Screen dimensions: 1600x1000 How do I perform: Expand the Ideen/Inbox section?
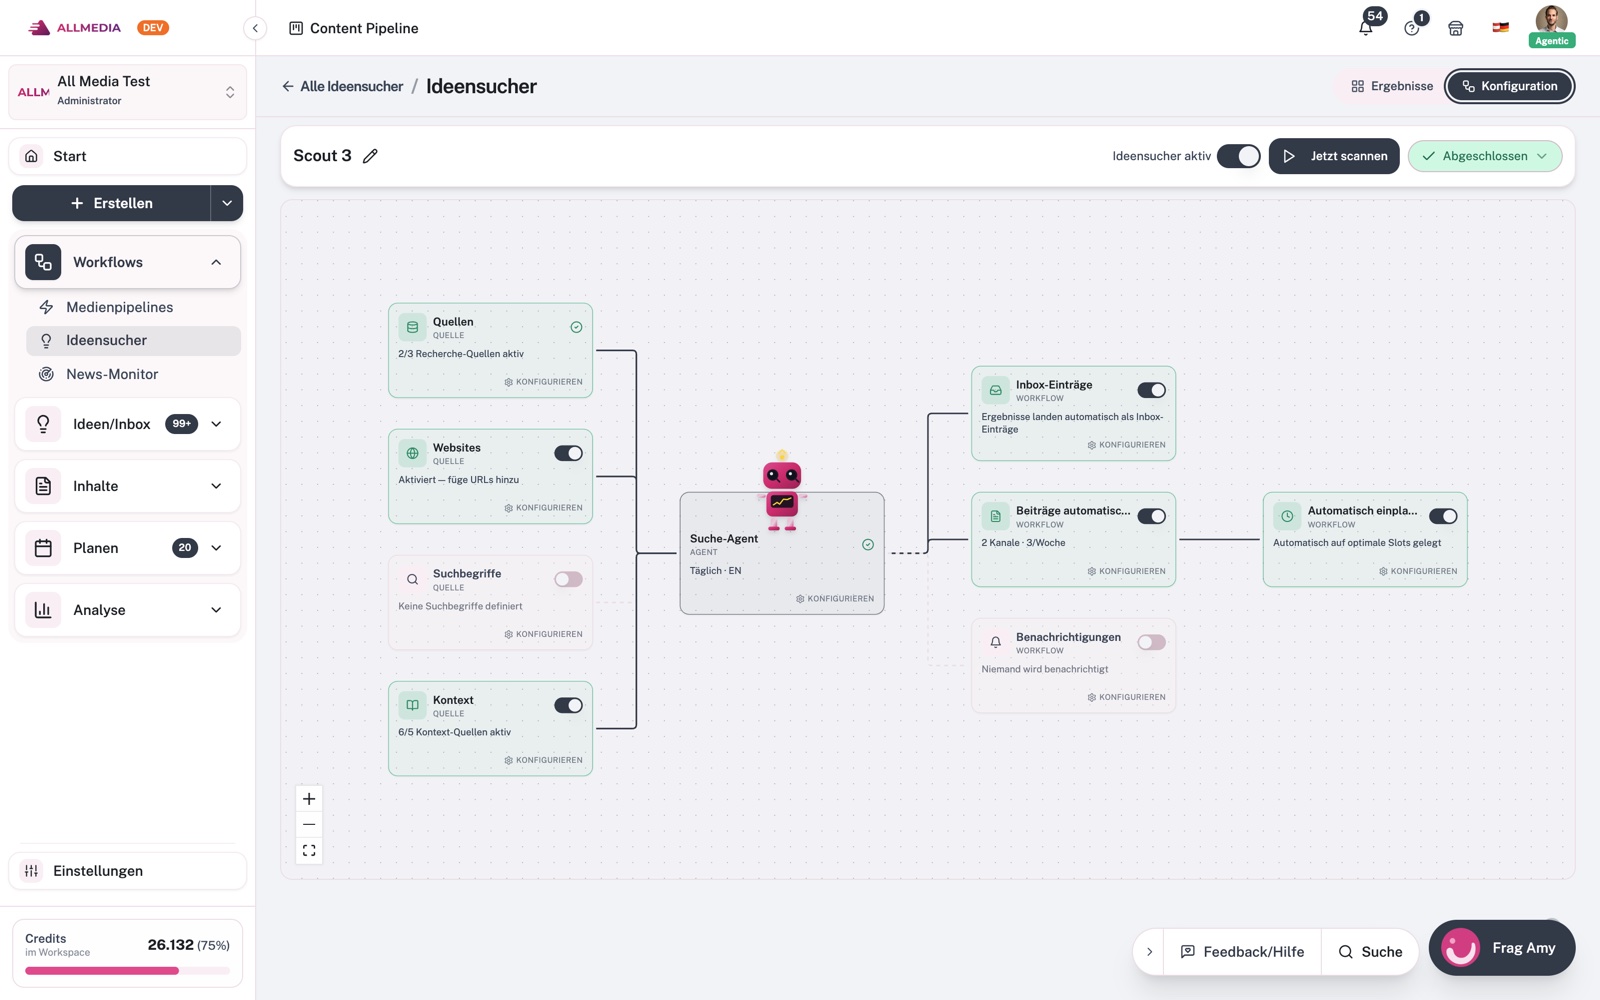click(x=216, y=424)
